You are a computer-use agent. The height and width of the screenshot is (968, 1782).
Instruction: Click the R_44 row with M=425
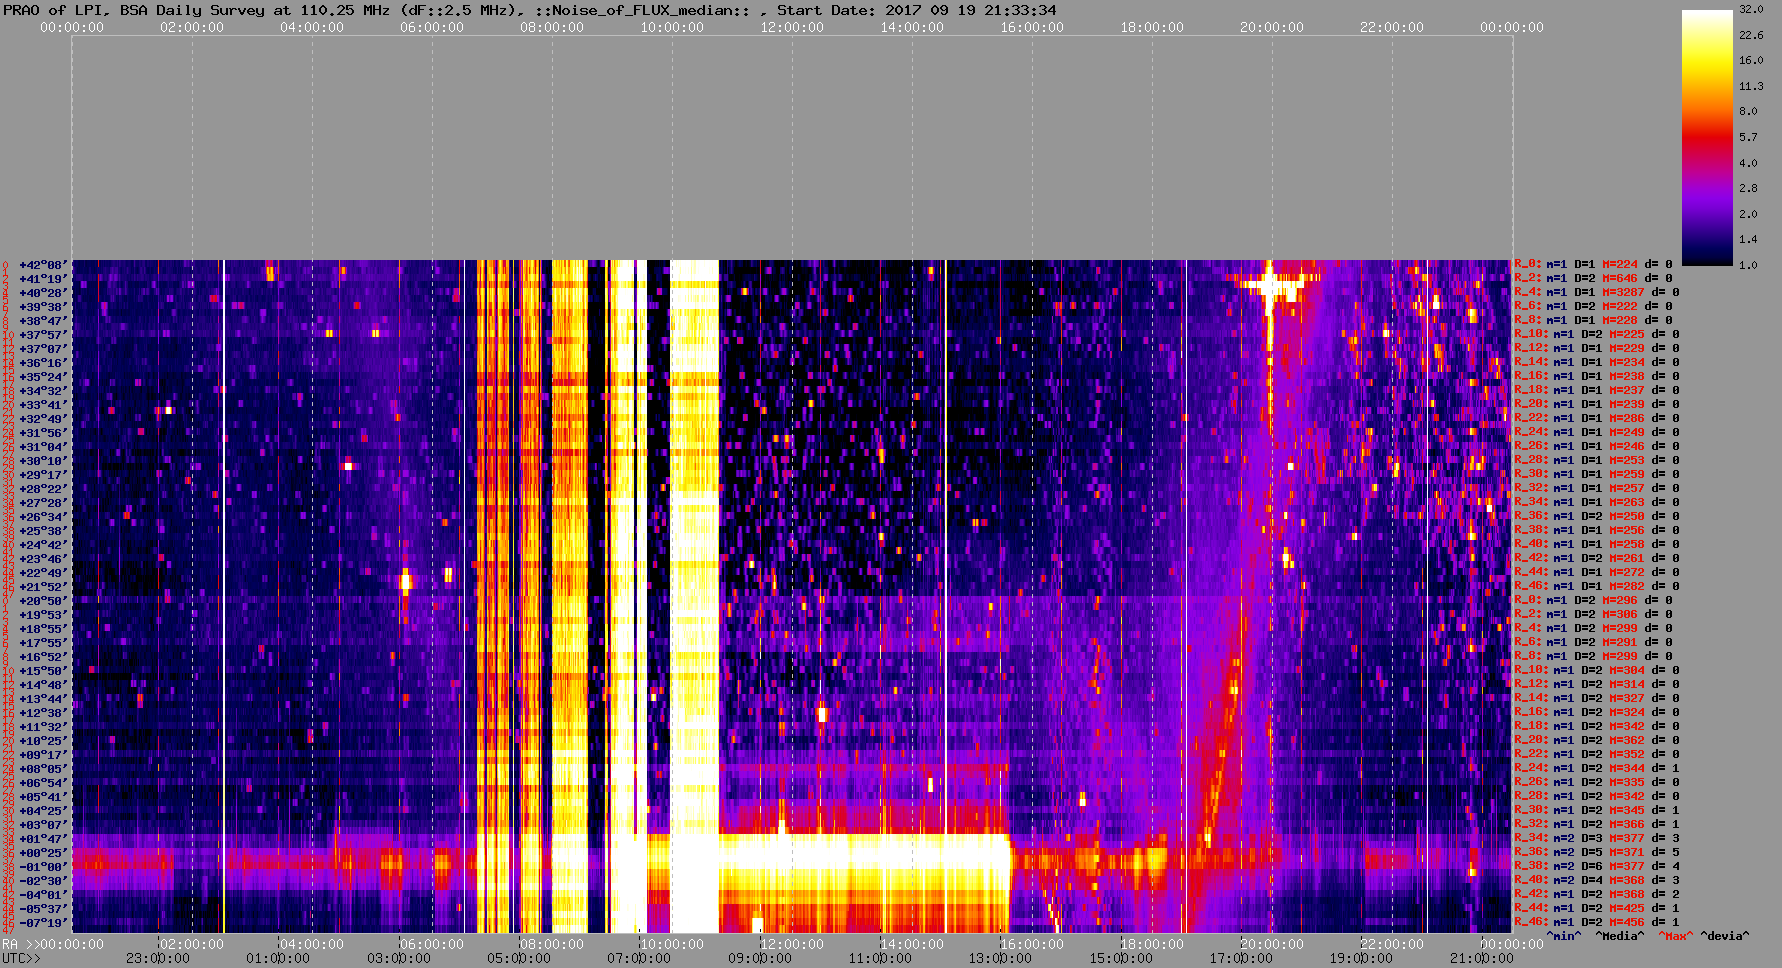pyautogui.click(x=1597, y=909)
